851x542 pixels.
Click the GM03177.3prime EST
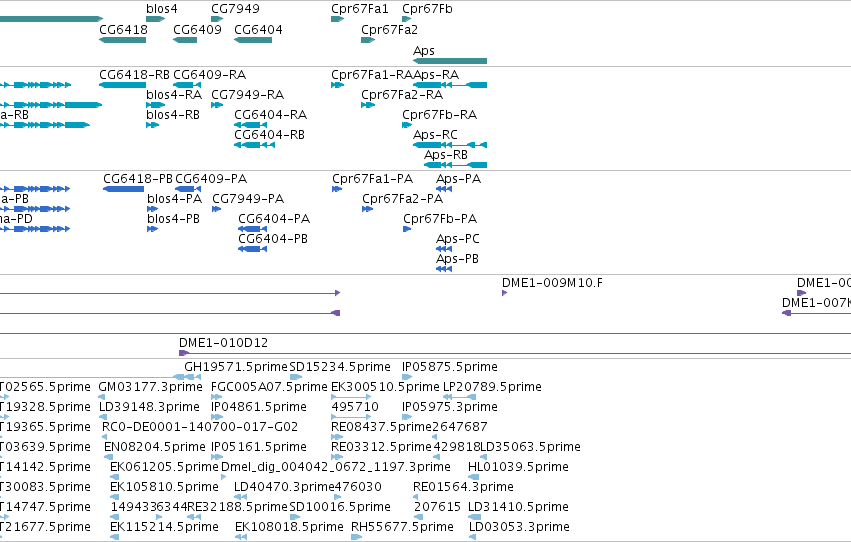(103, 397)
